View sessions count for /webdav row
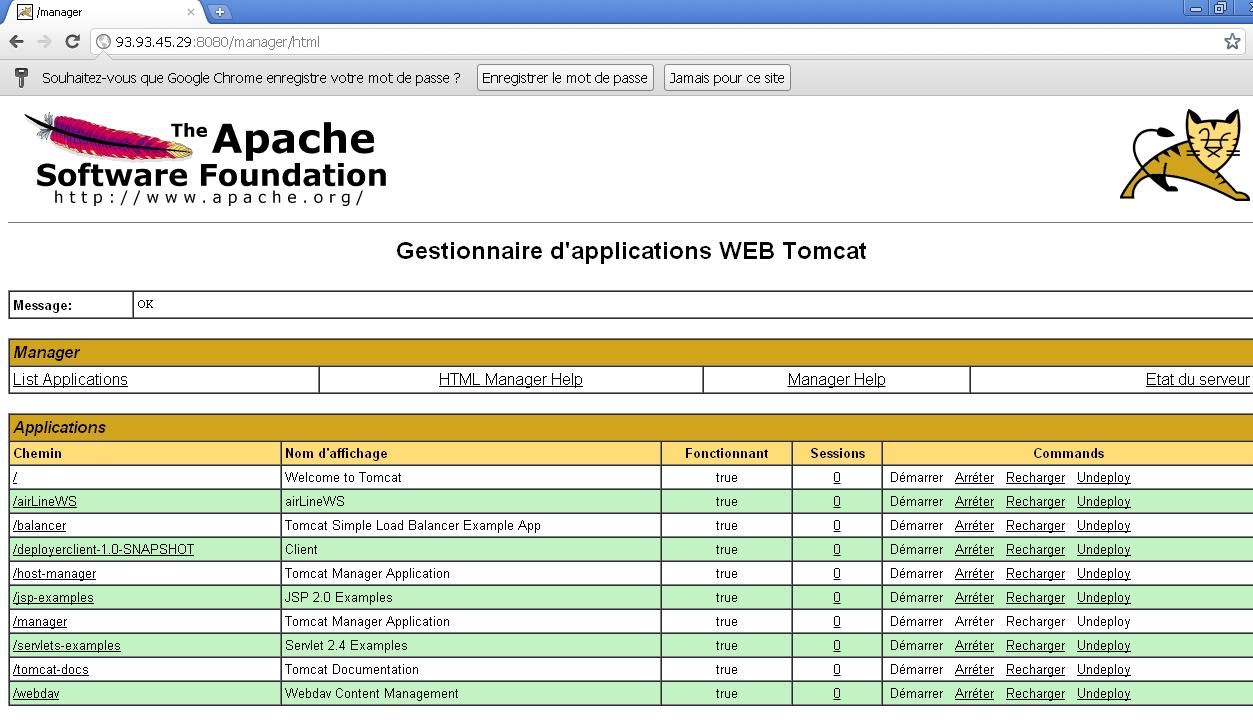Image resolution: width=1253 pixels, height=720 pixels. [837, 694]
